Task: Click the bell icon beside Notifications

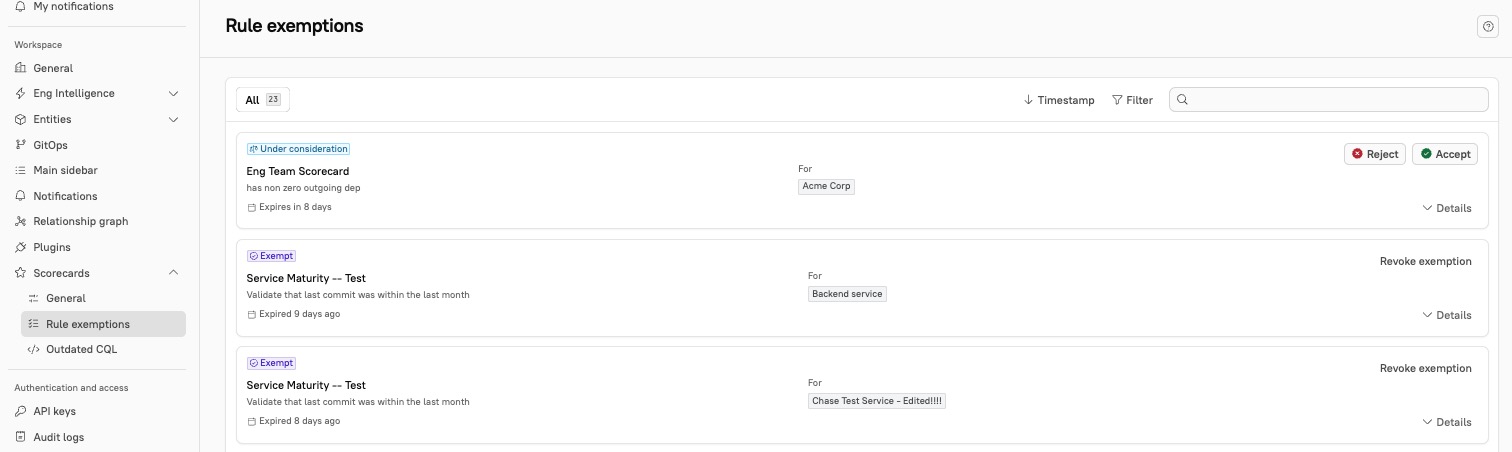Action: click(20, 196)
